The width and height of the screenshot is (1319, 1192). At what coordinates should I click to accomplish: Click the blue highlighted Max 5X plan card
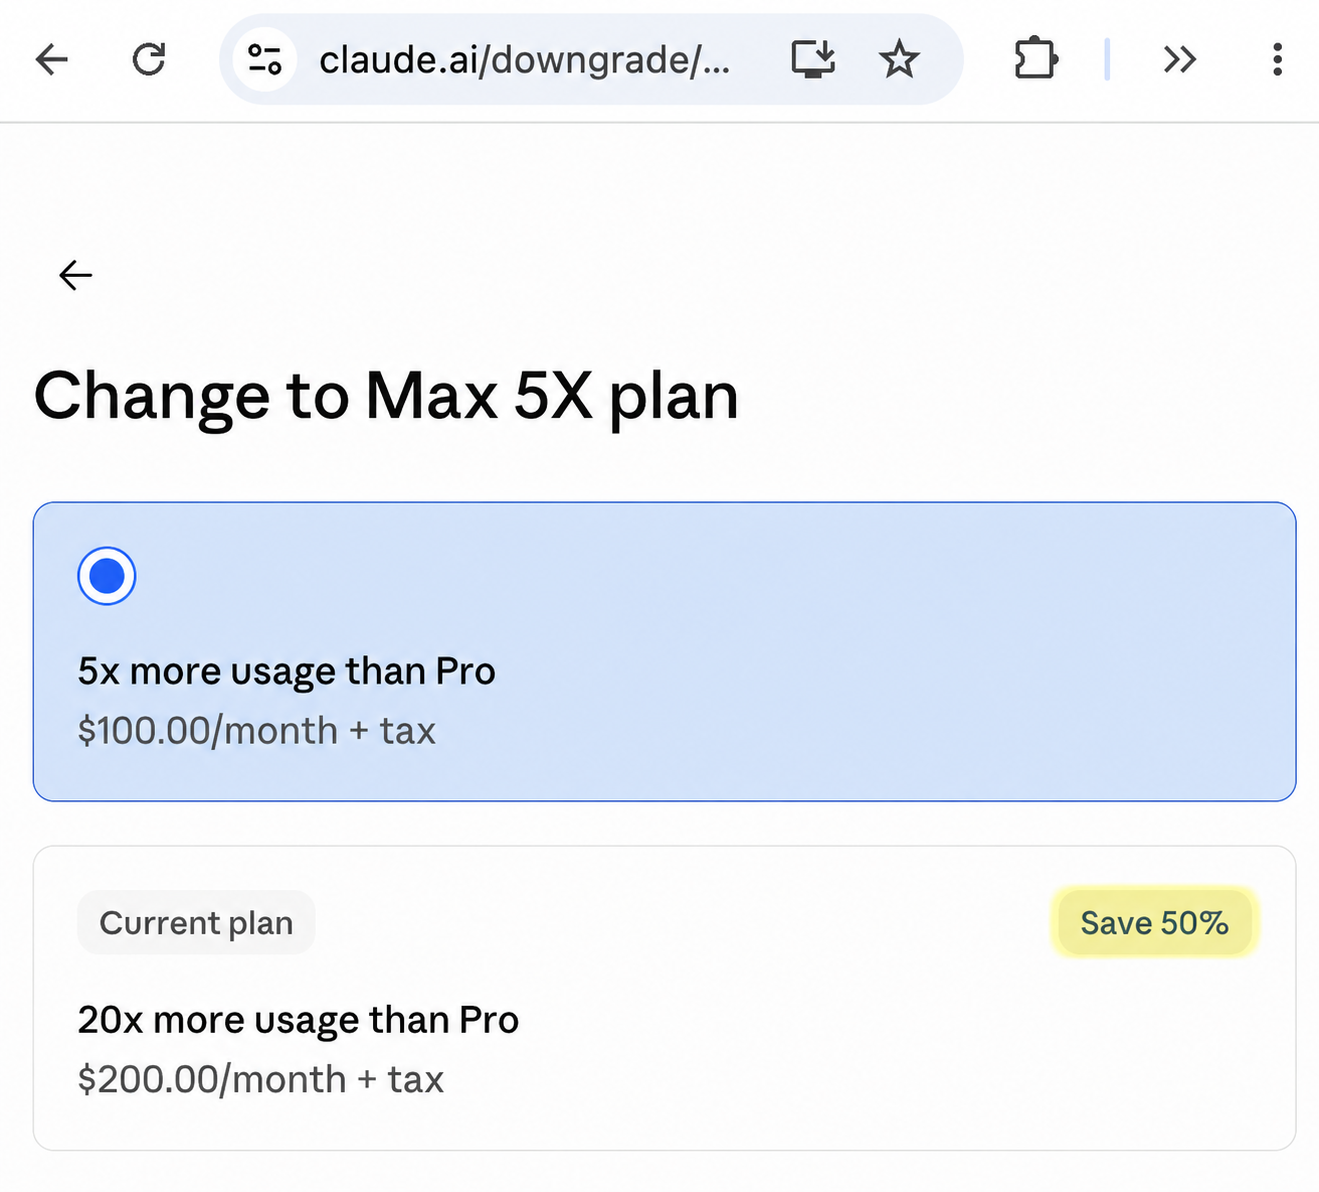[x=664, y=651]
